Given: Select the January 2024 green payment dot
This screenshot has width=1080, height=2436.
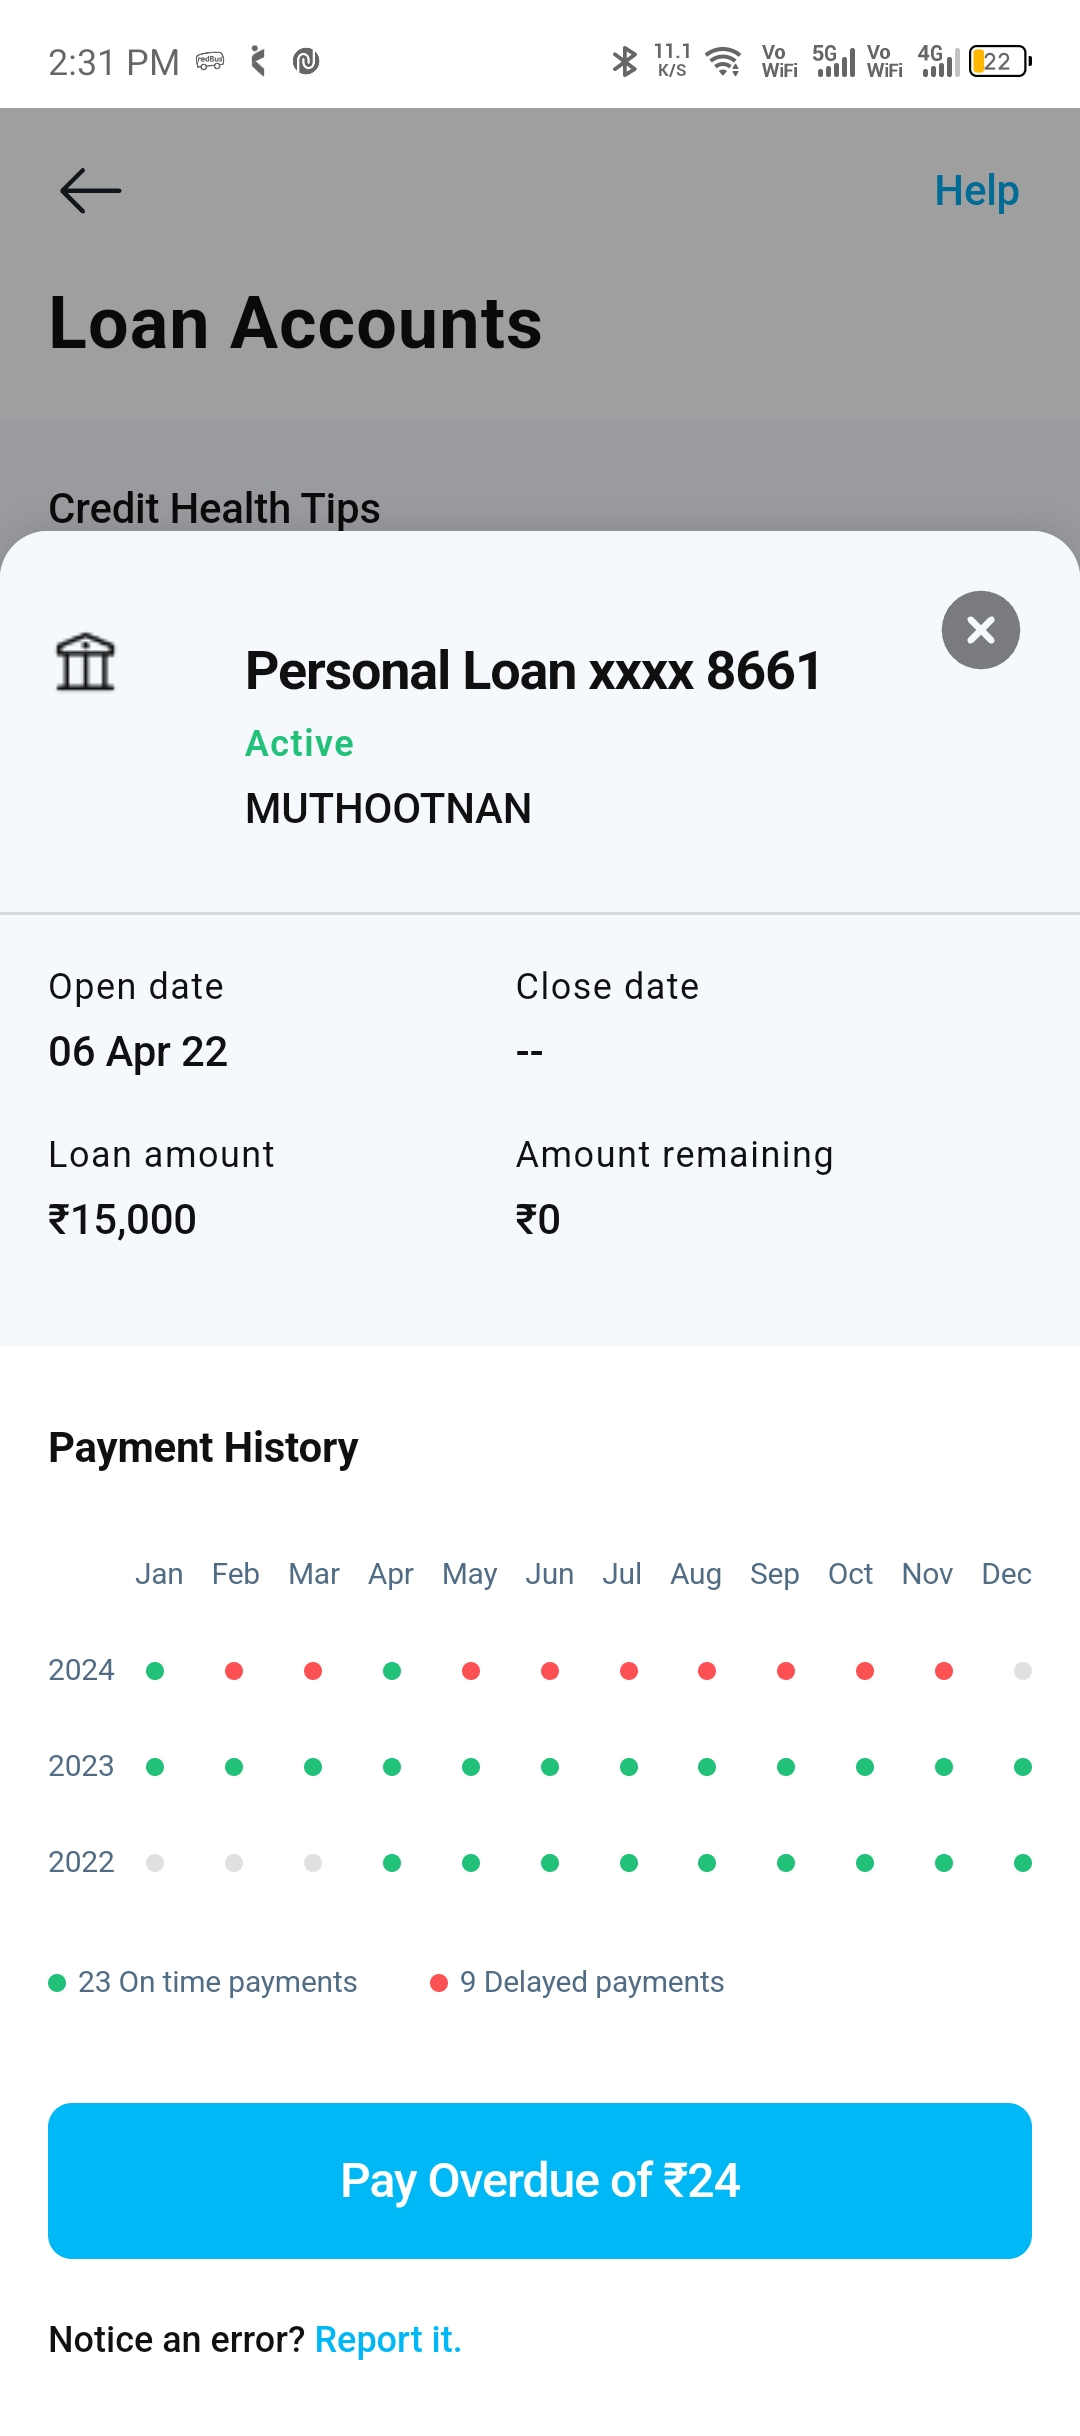Looking at the screenshot, I should [155, 1671].
